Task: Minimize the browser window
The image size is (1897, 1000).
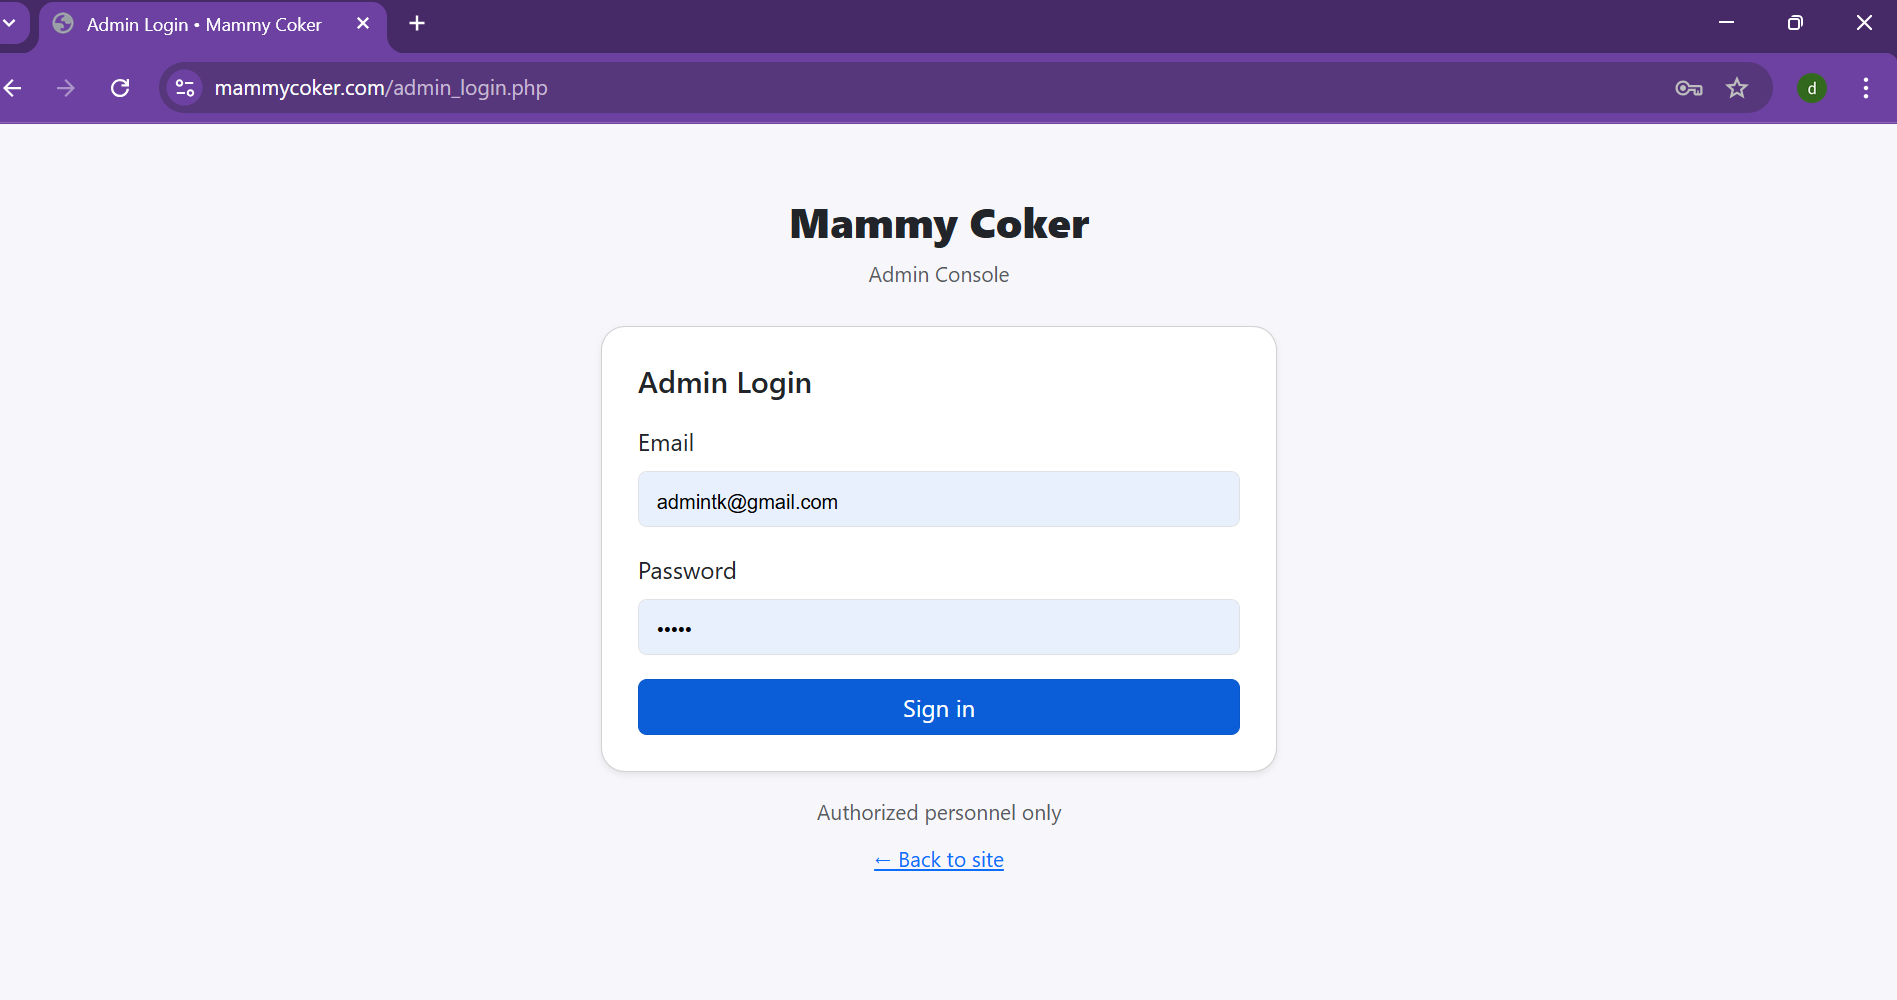Action: 1726,23
